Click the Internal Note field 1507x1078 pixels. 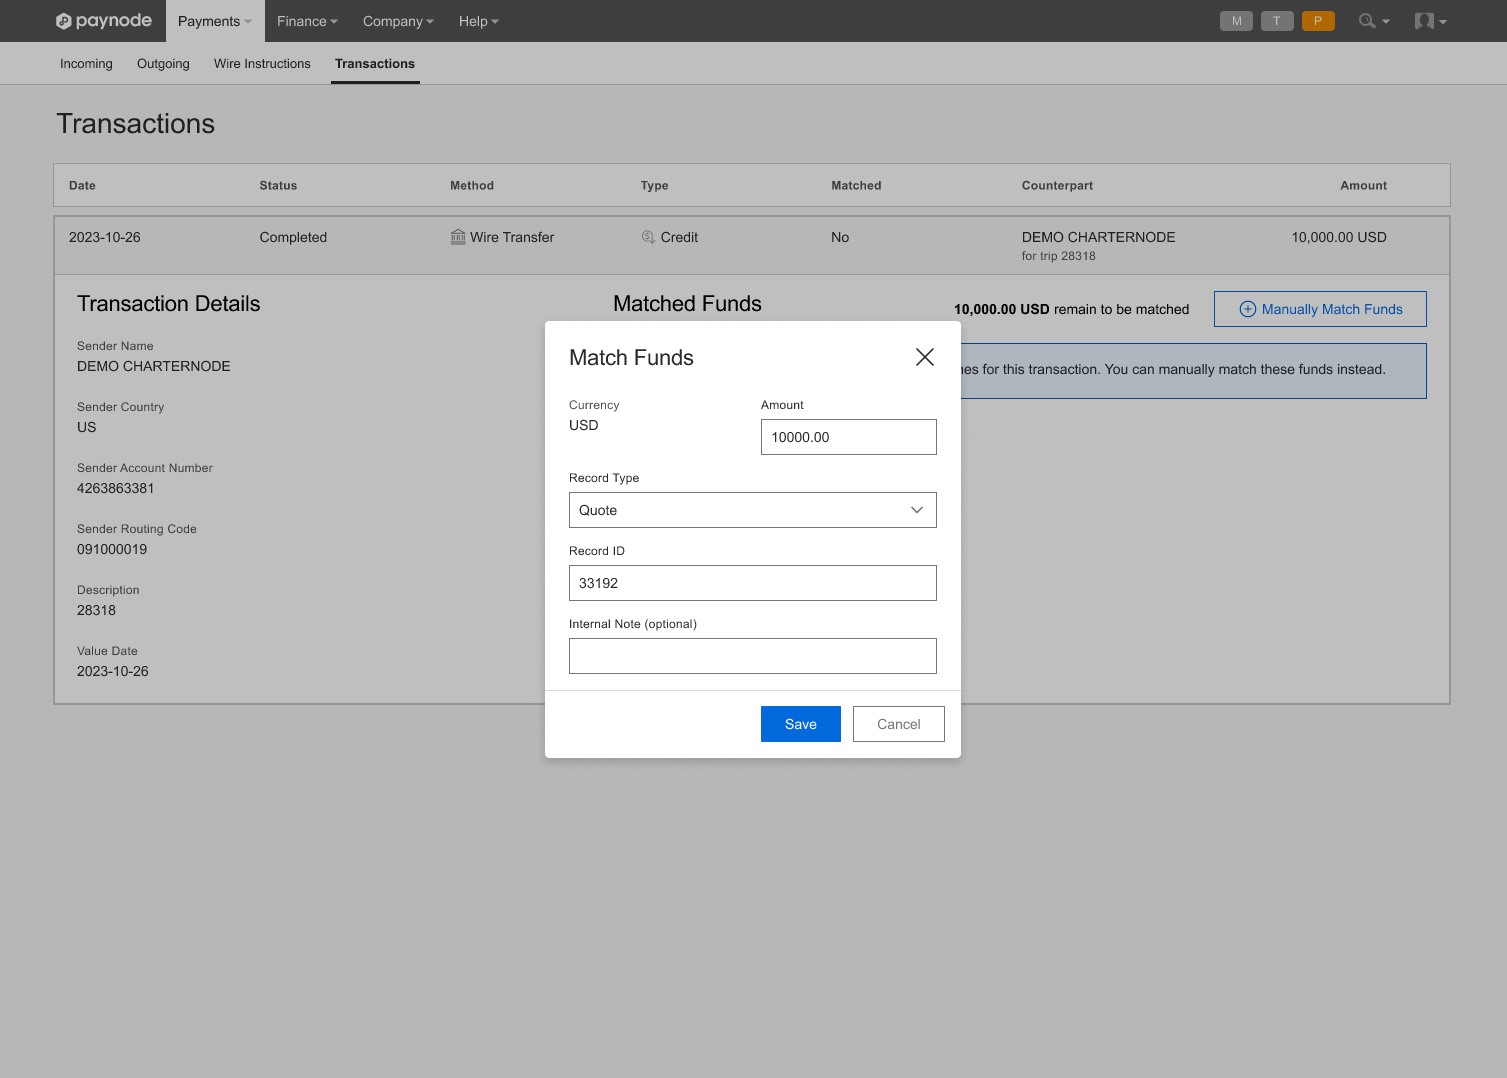(753, 656)
